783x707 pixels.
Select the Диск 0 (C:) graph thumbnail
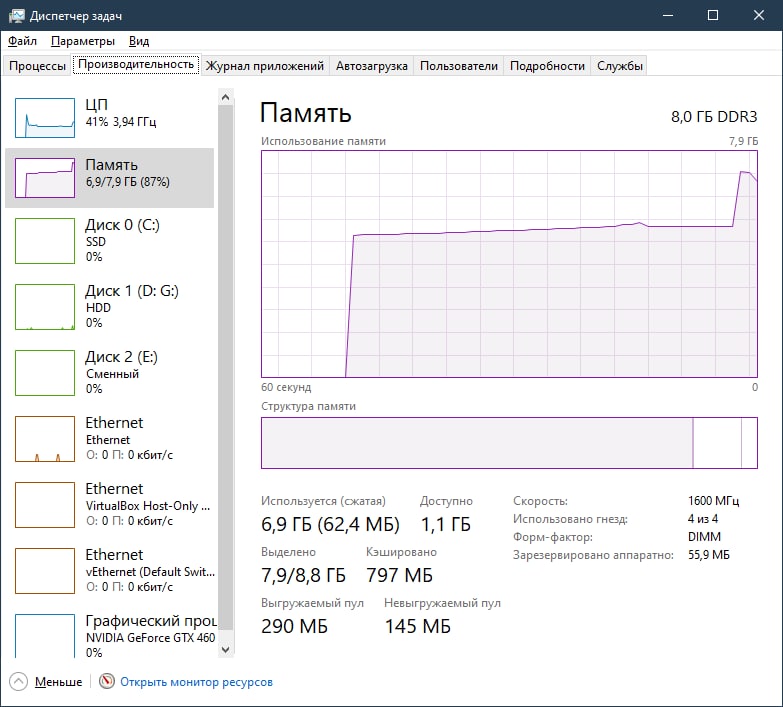[x=45, y=241]
